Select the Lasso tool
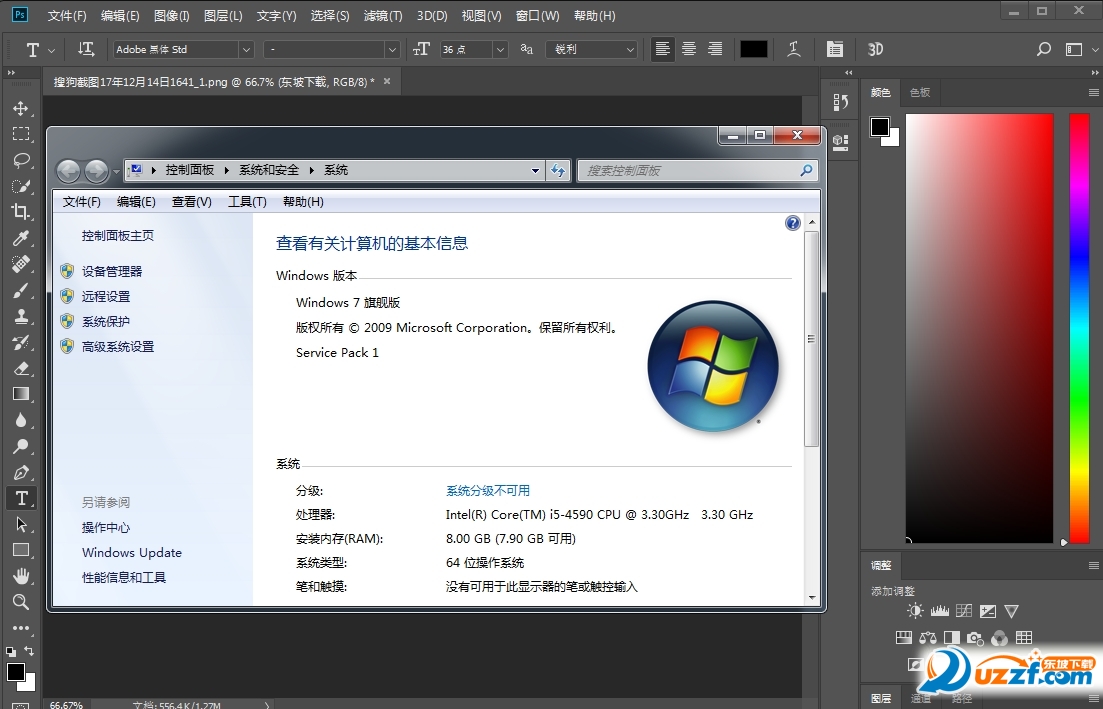The height and width of the screenshot is (709, 1103). (21, 160)
